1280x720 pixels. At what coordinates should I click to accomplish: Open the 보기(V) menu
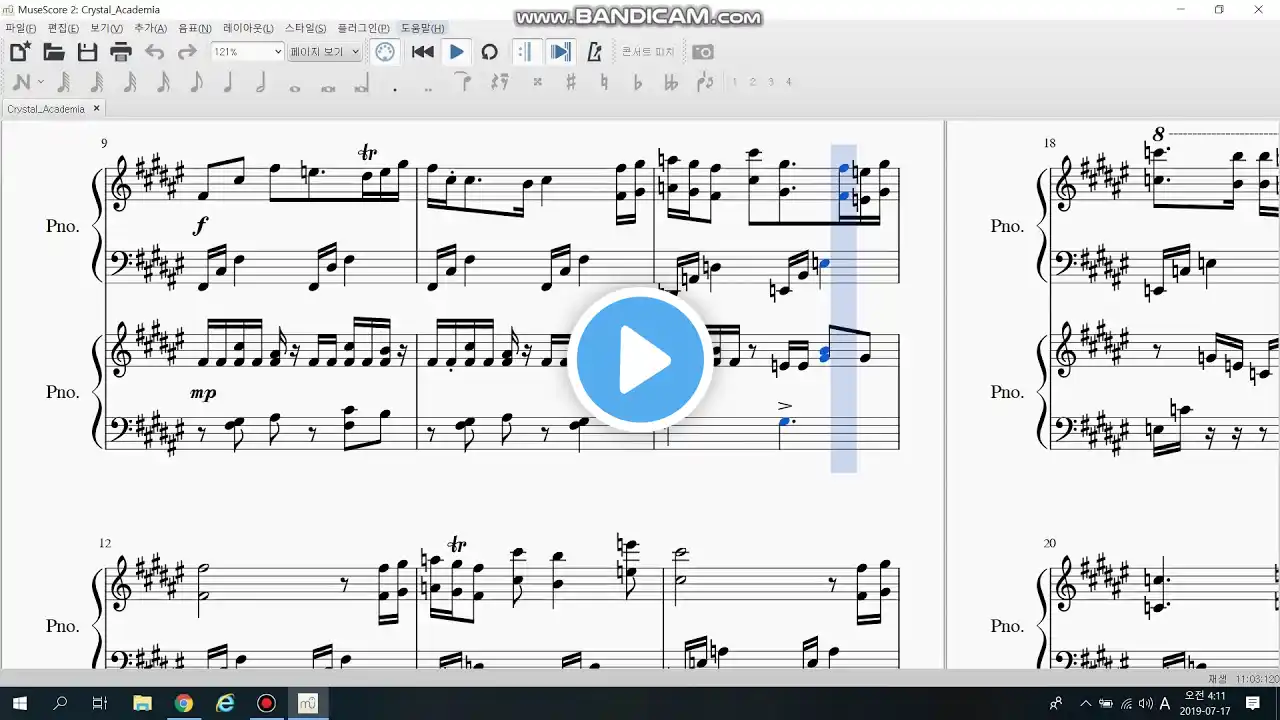tap(106, 28)
